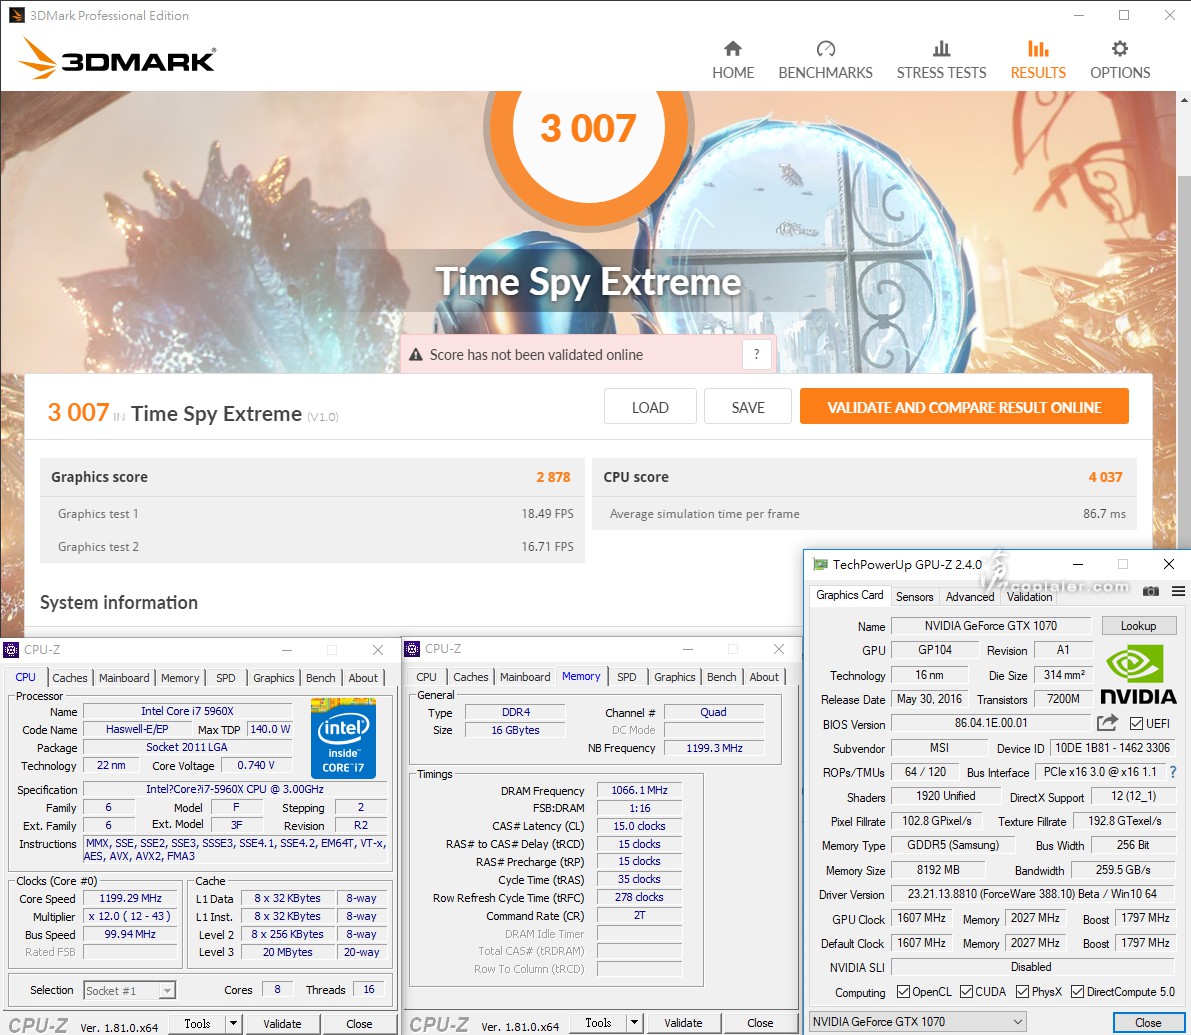Viewport: 1191px width, 1035px height.
Task: Click the Intel Core i7 logo in CPU-Z
Action: click(343, 737)
